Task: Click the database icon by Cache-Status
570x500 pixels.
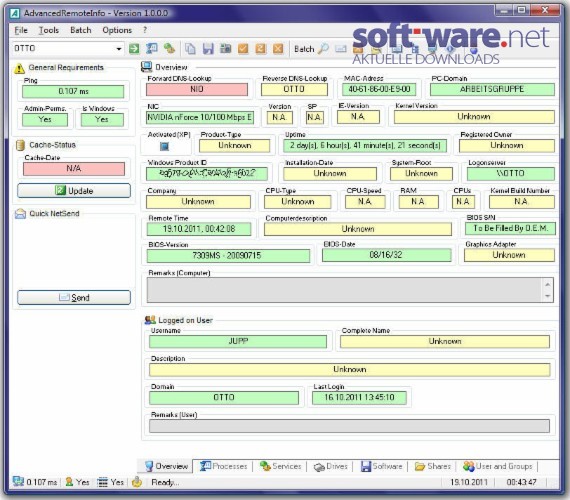Action: pos(20,145)
